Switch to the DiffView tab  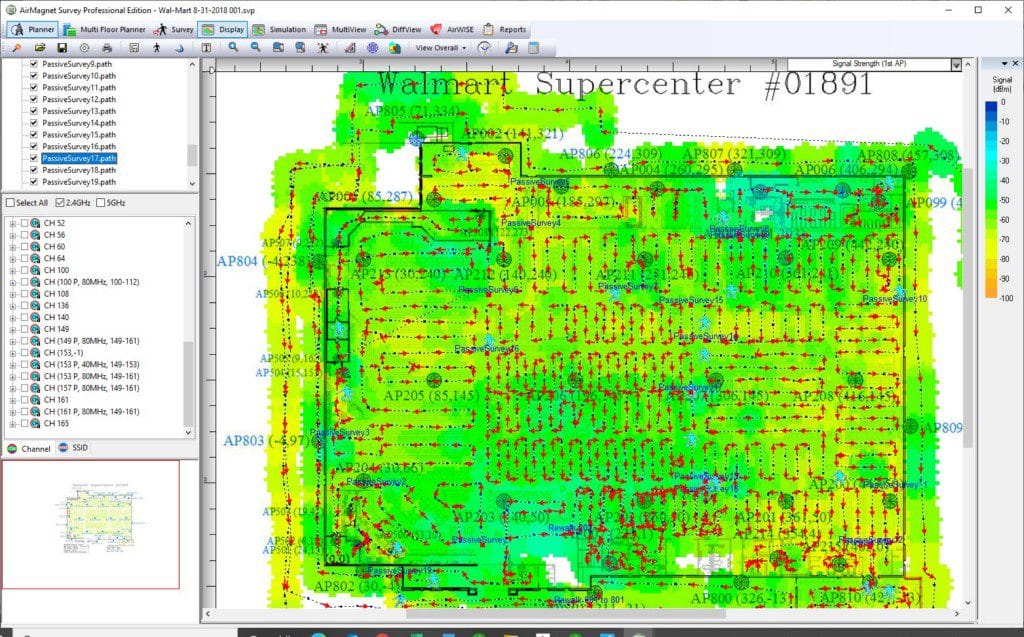click(398, 29)
